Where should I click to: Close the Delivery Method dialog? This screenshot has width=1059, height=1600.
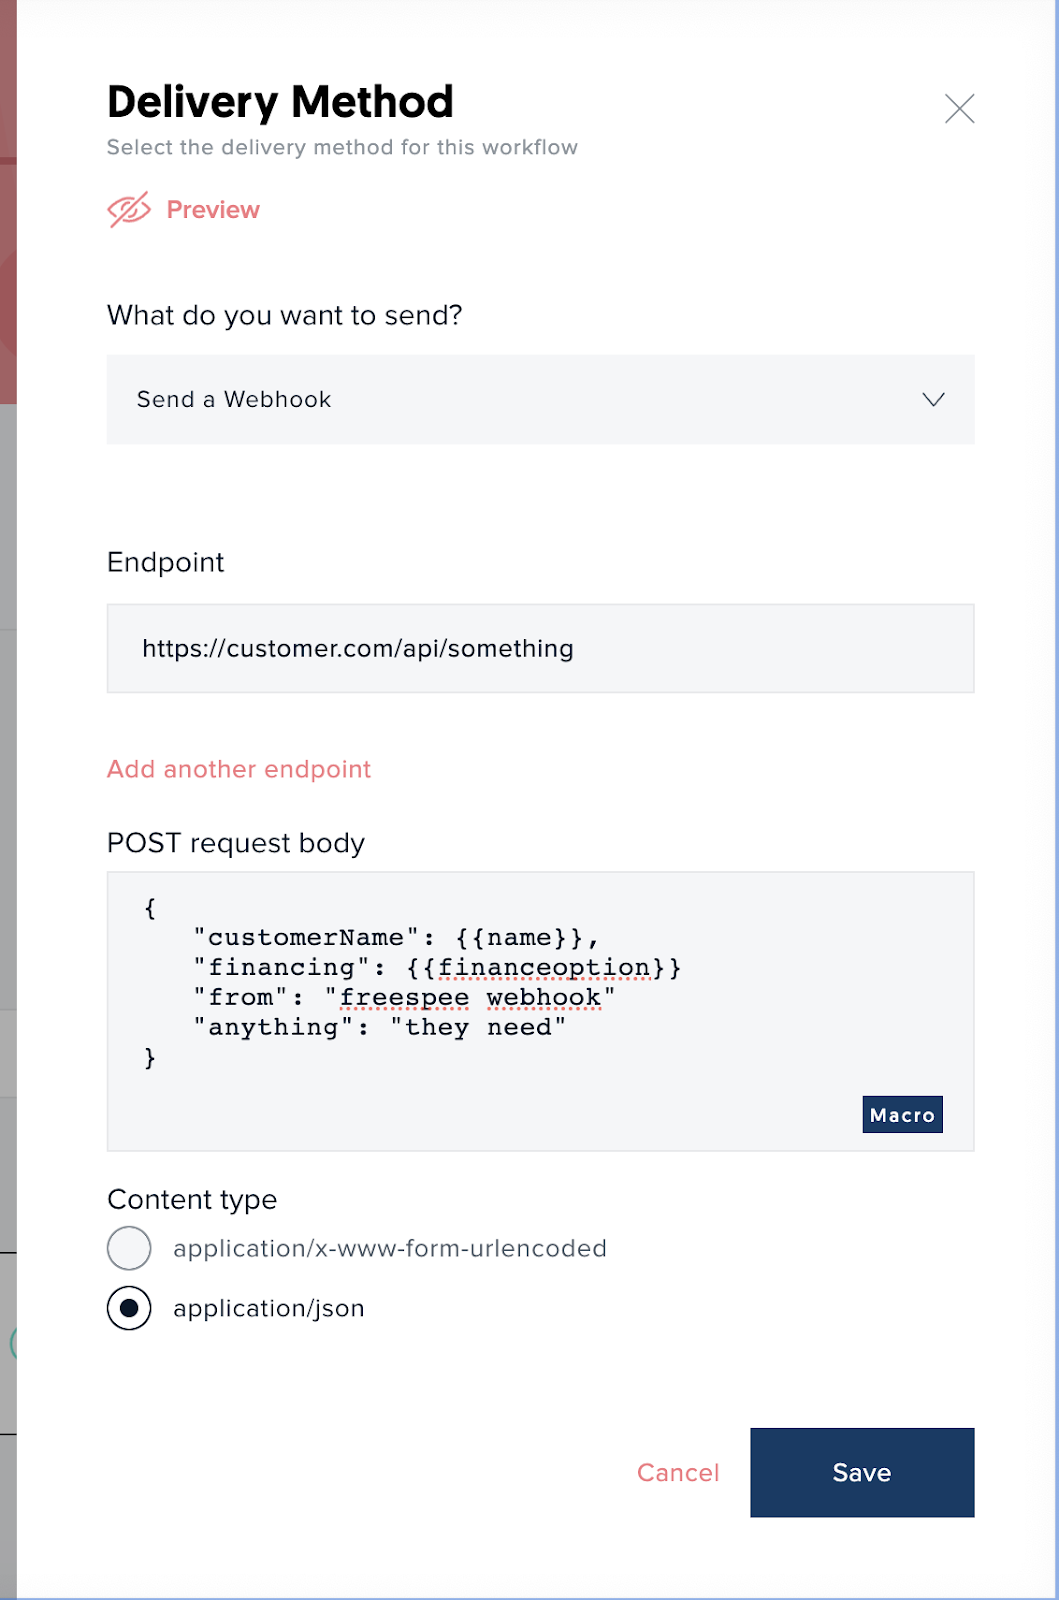coord(959,108)
